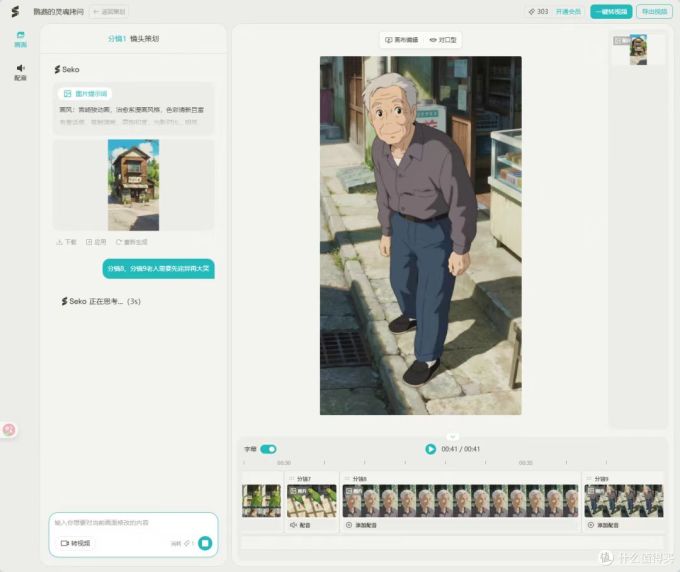680x572 pixels.
Task: Click the project title text in header
Action: pos(59,12)
